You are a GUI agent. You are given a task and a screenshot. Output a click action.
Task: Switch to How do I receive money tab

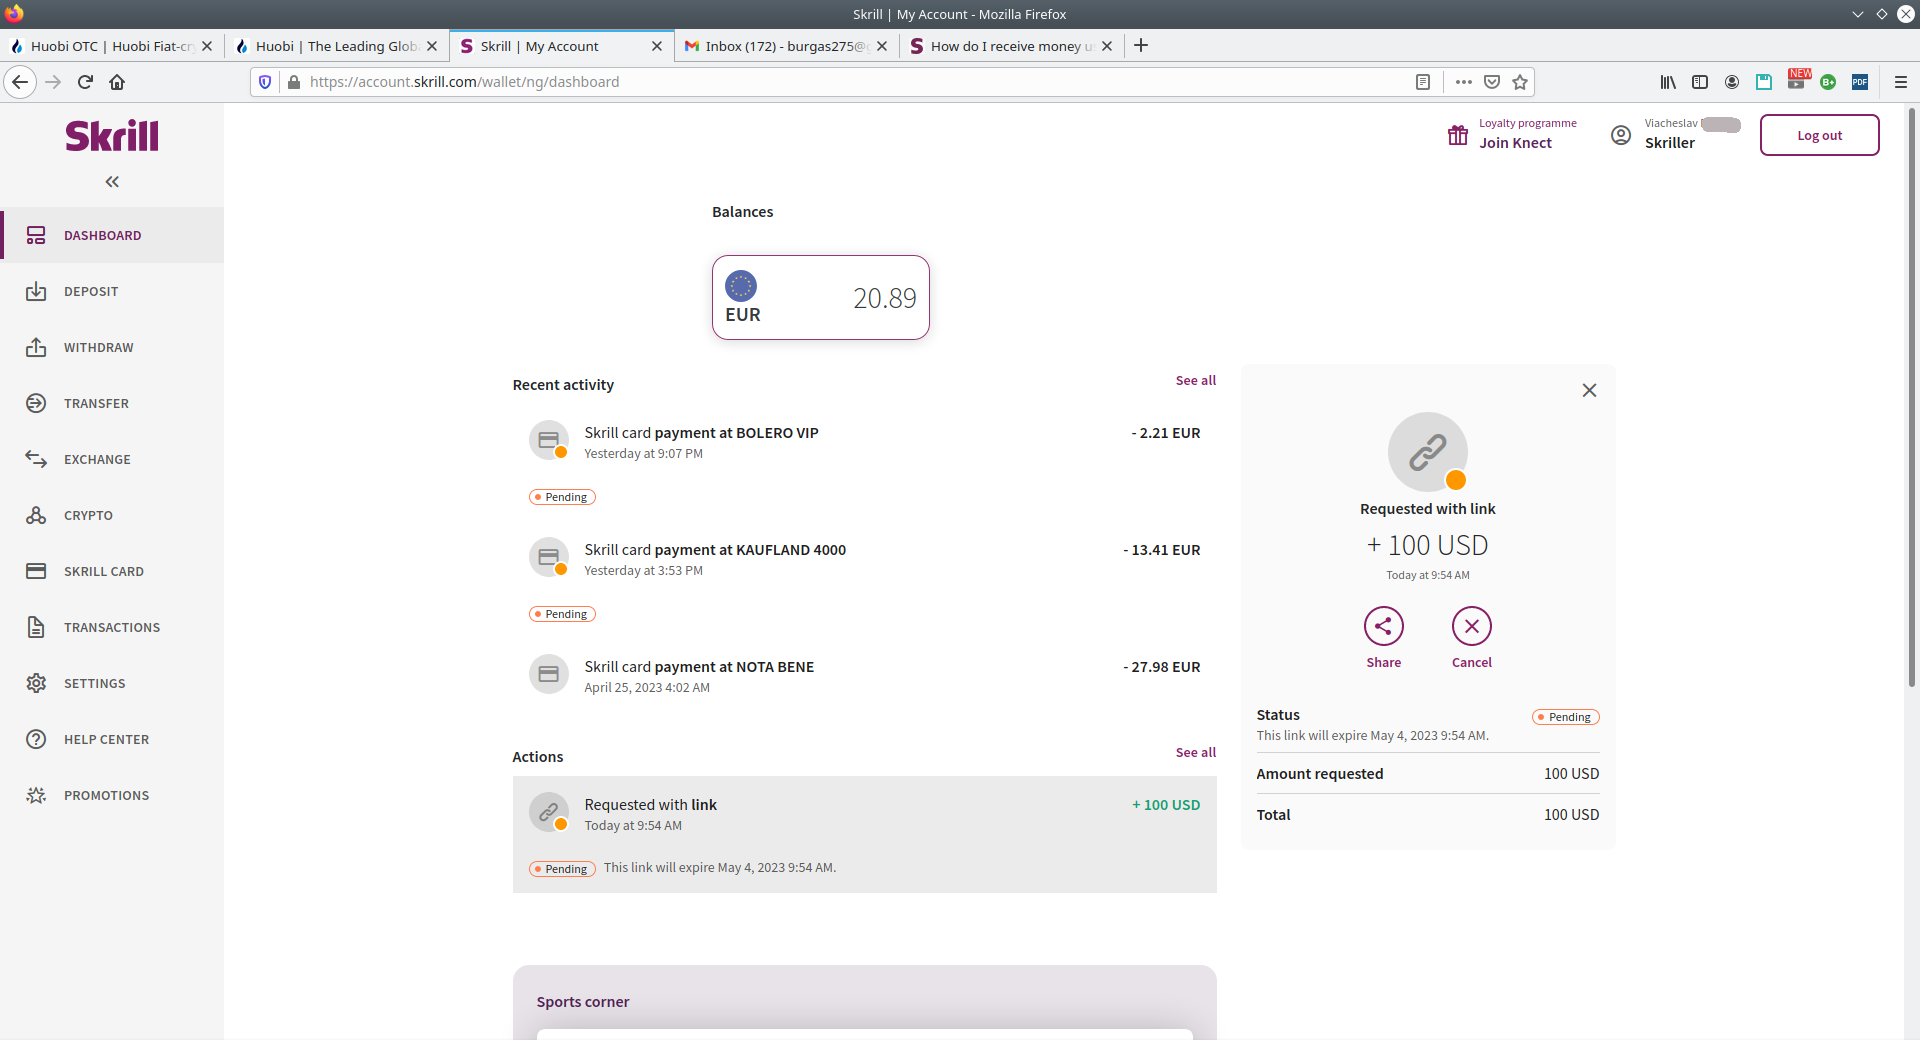point(1012,46)
